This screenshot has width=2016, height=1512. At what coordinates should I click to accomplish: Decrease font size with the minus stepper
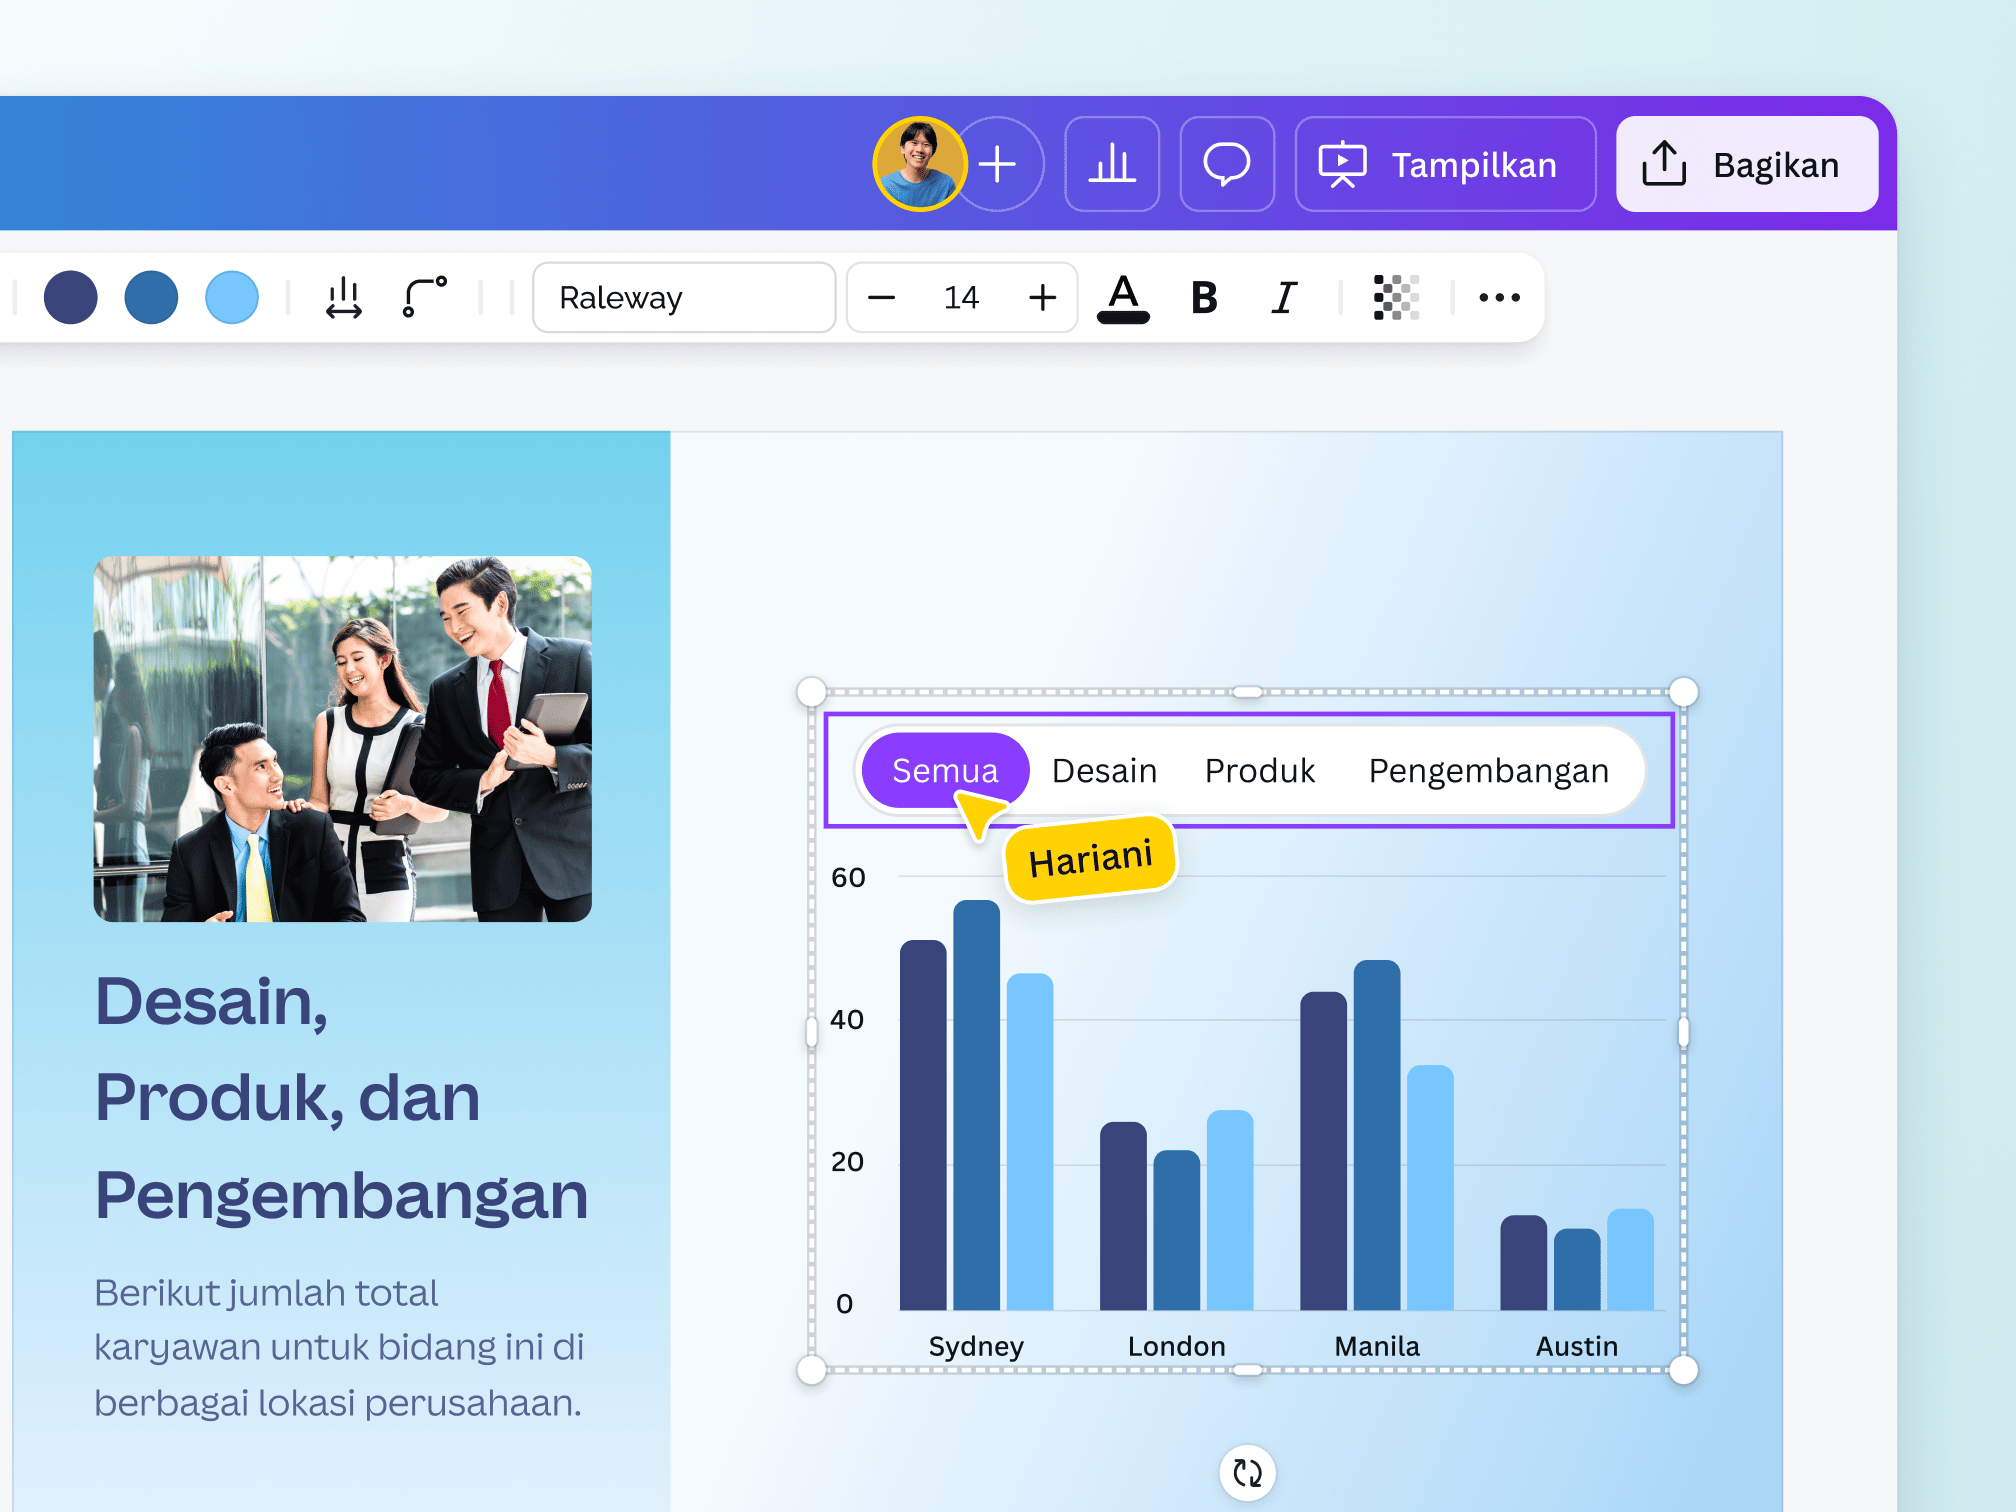(882, 297)
